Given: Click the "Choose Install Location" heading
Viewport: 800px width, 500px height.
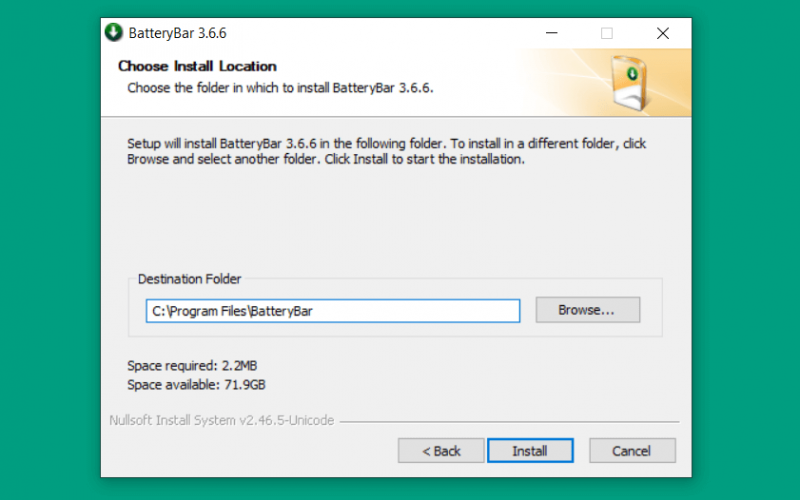Looking at the screenshot, I should (x=197, y=66).
